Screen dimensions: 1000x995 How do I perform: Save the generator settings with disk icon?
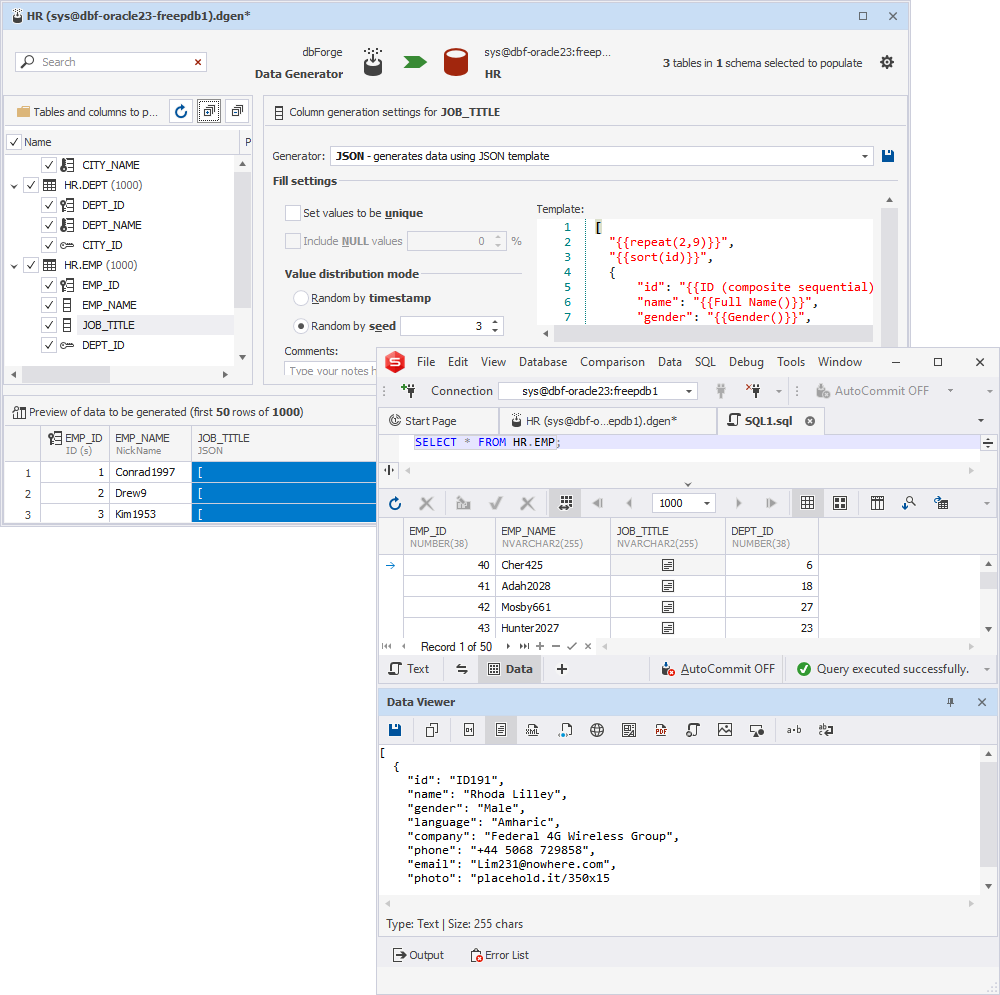(888, 156)
